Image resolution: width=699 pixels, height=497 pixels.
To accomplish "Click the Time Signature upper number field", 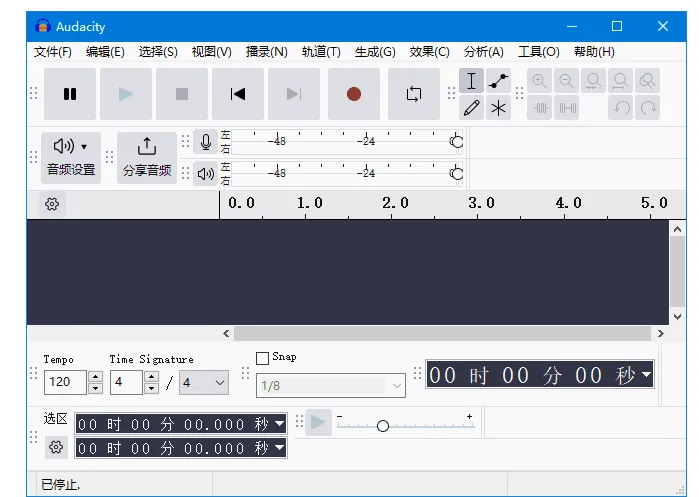I will (126, 382).
